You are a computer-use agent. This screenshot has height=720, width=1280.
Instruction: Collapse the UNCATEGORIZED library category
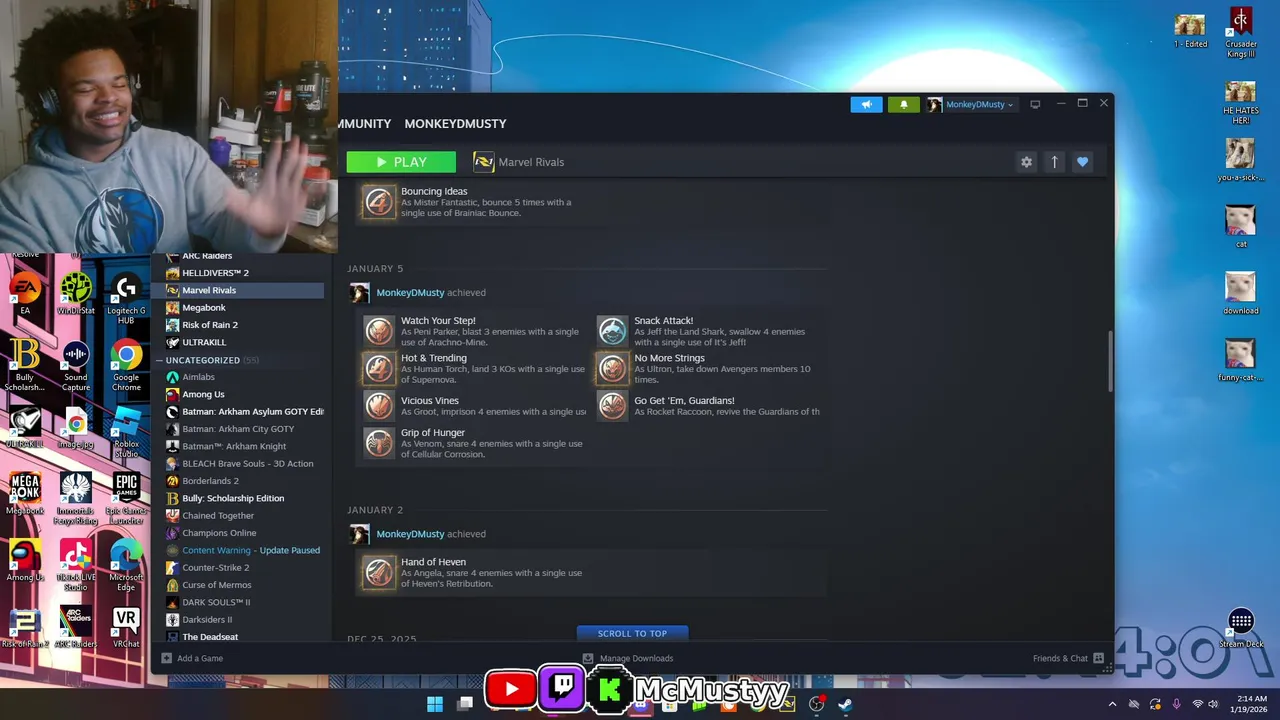[158, 360]
